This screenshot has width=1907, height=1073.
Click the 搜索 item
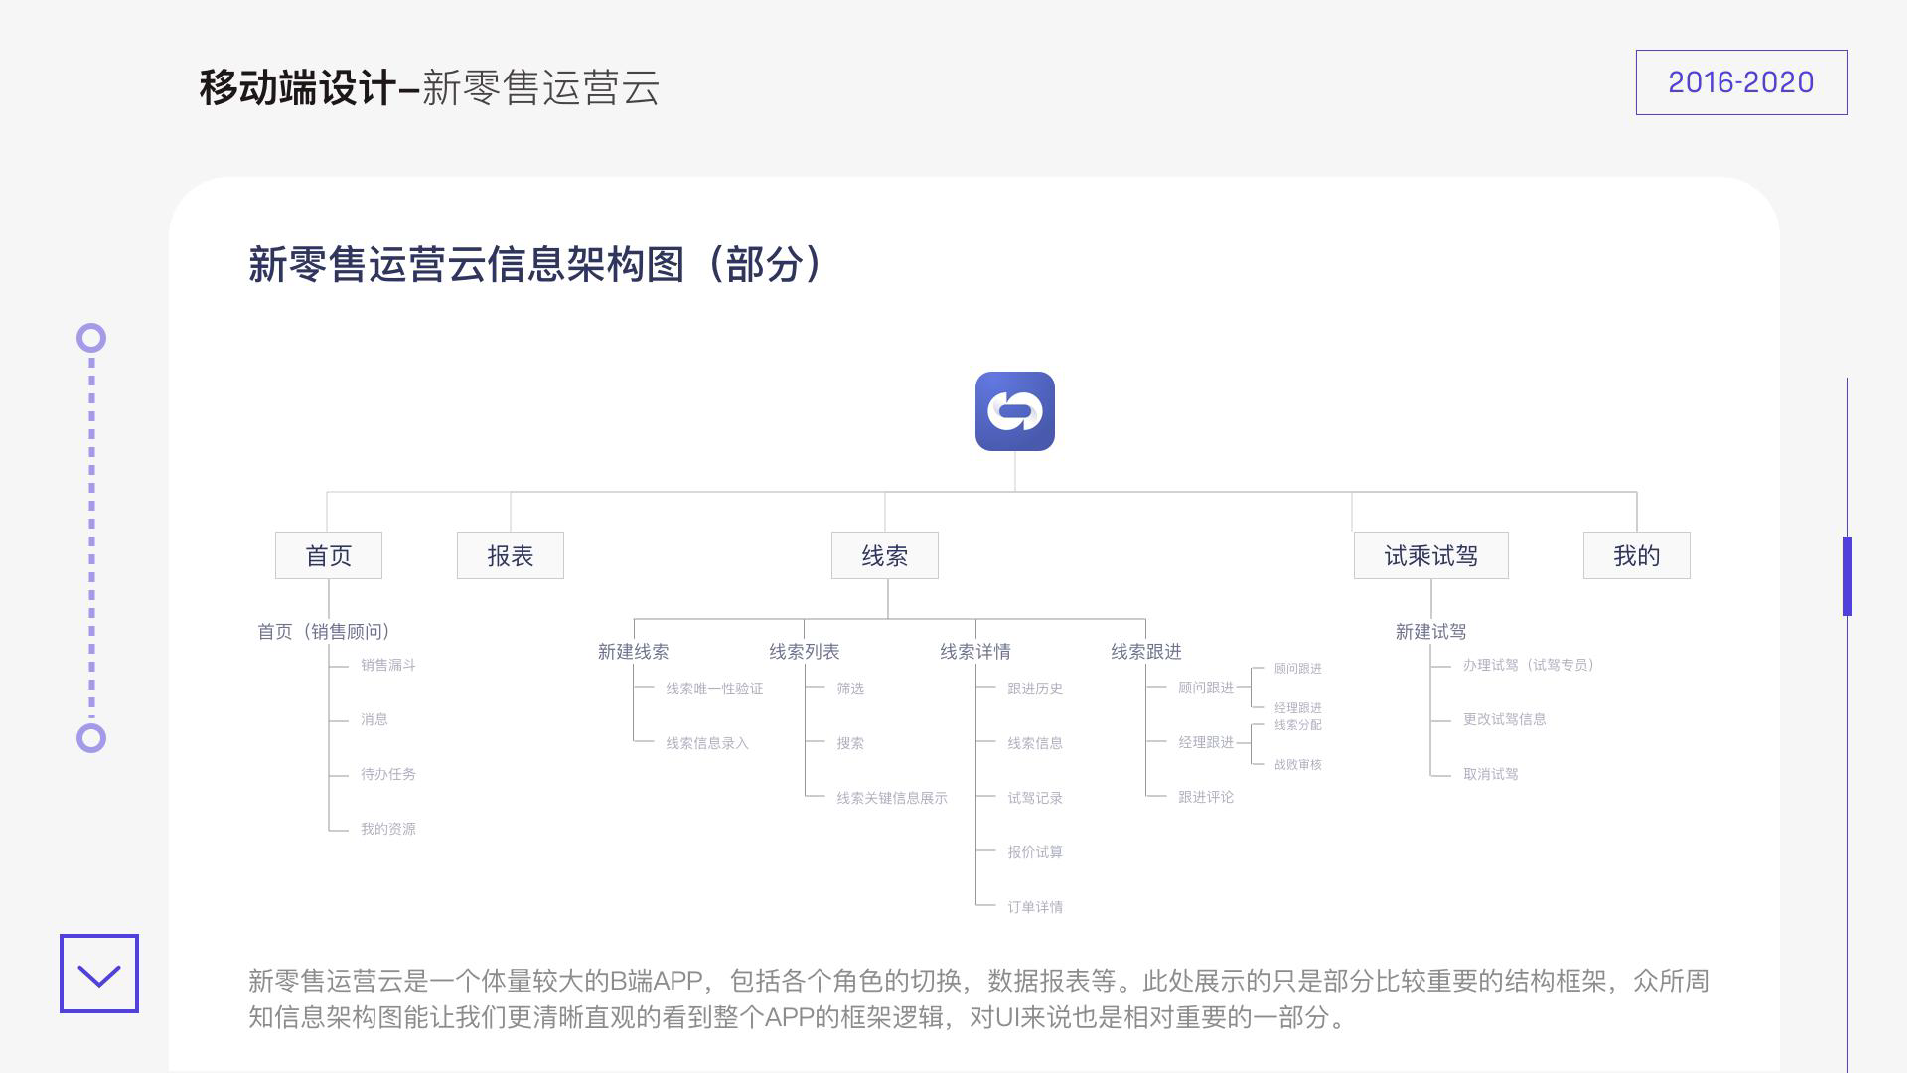pyautogui.click(x=850, y=743)
